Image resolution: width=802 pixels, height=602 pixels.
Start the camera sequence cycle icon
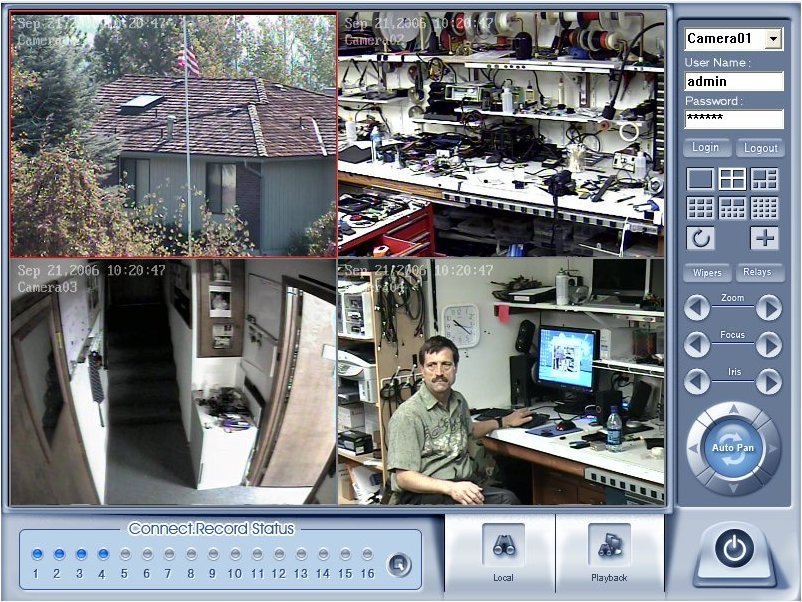pyautogui.click(x=701, y=237)
